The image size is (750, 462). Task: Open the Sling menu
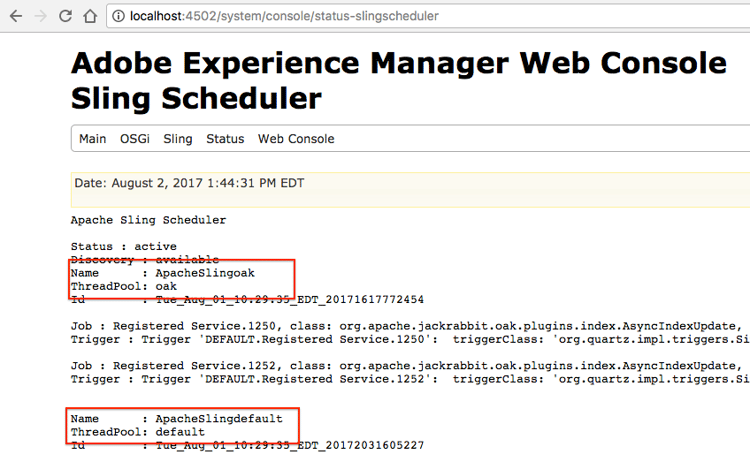(x=178, y=139)
